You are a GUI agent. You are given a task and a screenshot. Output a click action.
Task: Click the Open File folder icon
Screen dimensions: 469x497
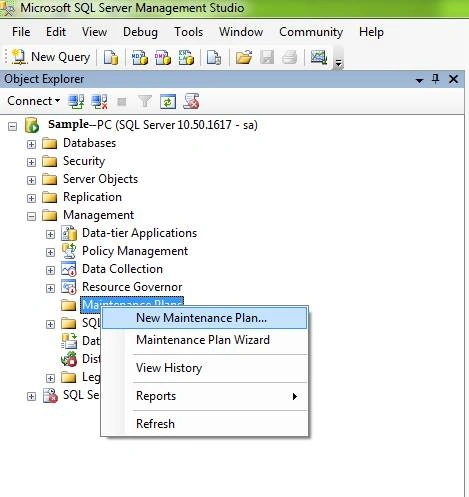click(x=244, y=57)
